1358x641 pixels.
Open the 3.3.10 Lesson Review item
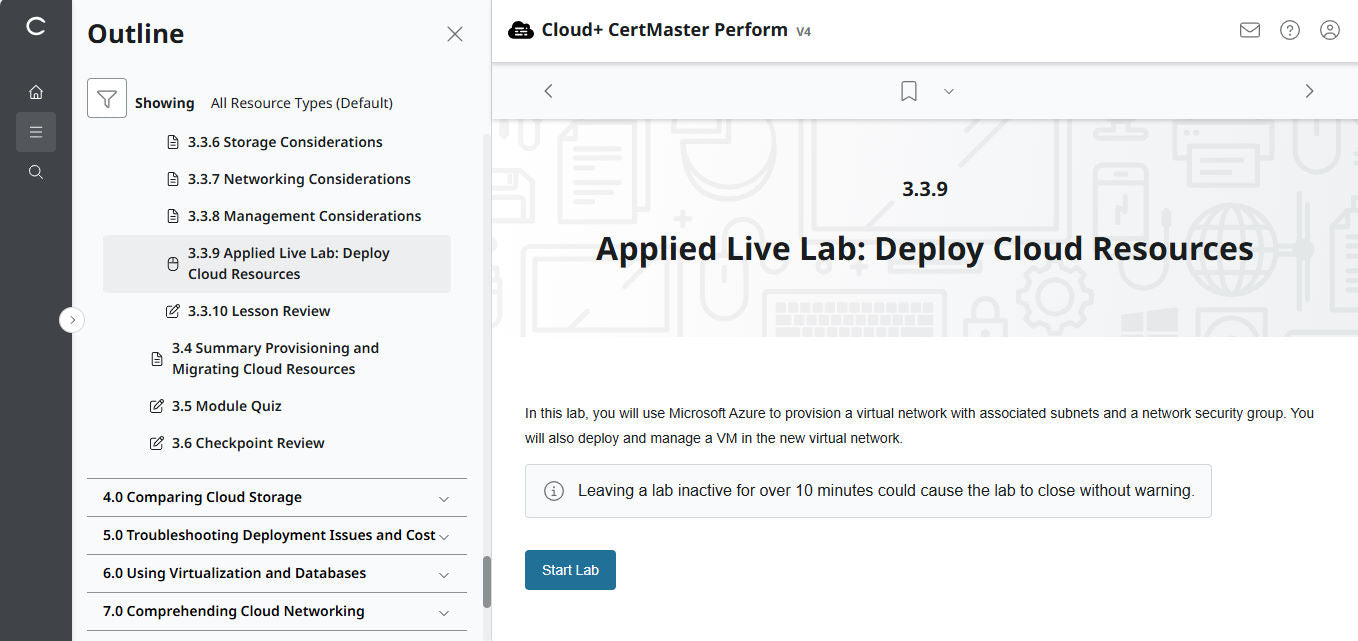click(x=257, y=311)
